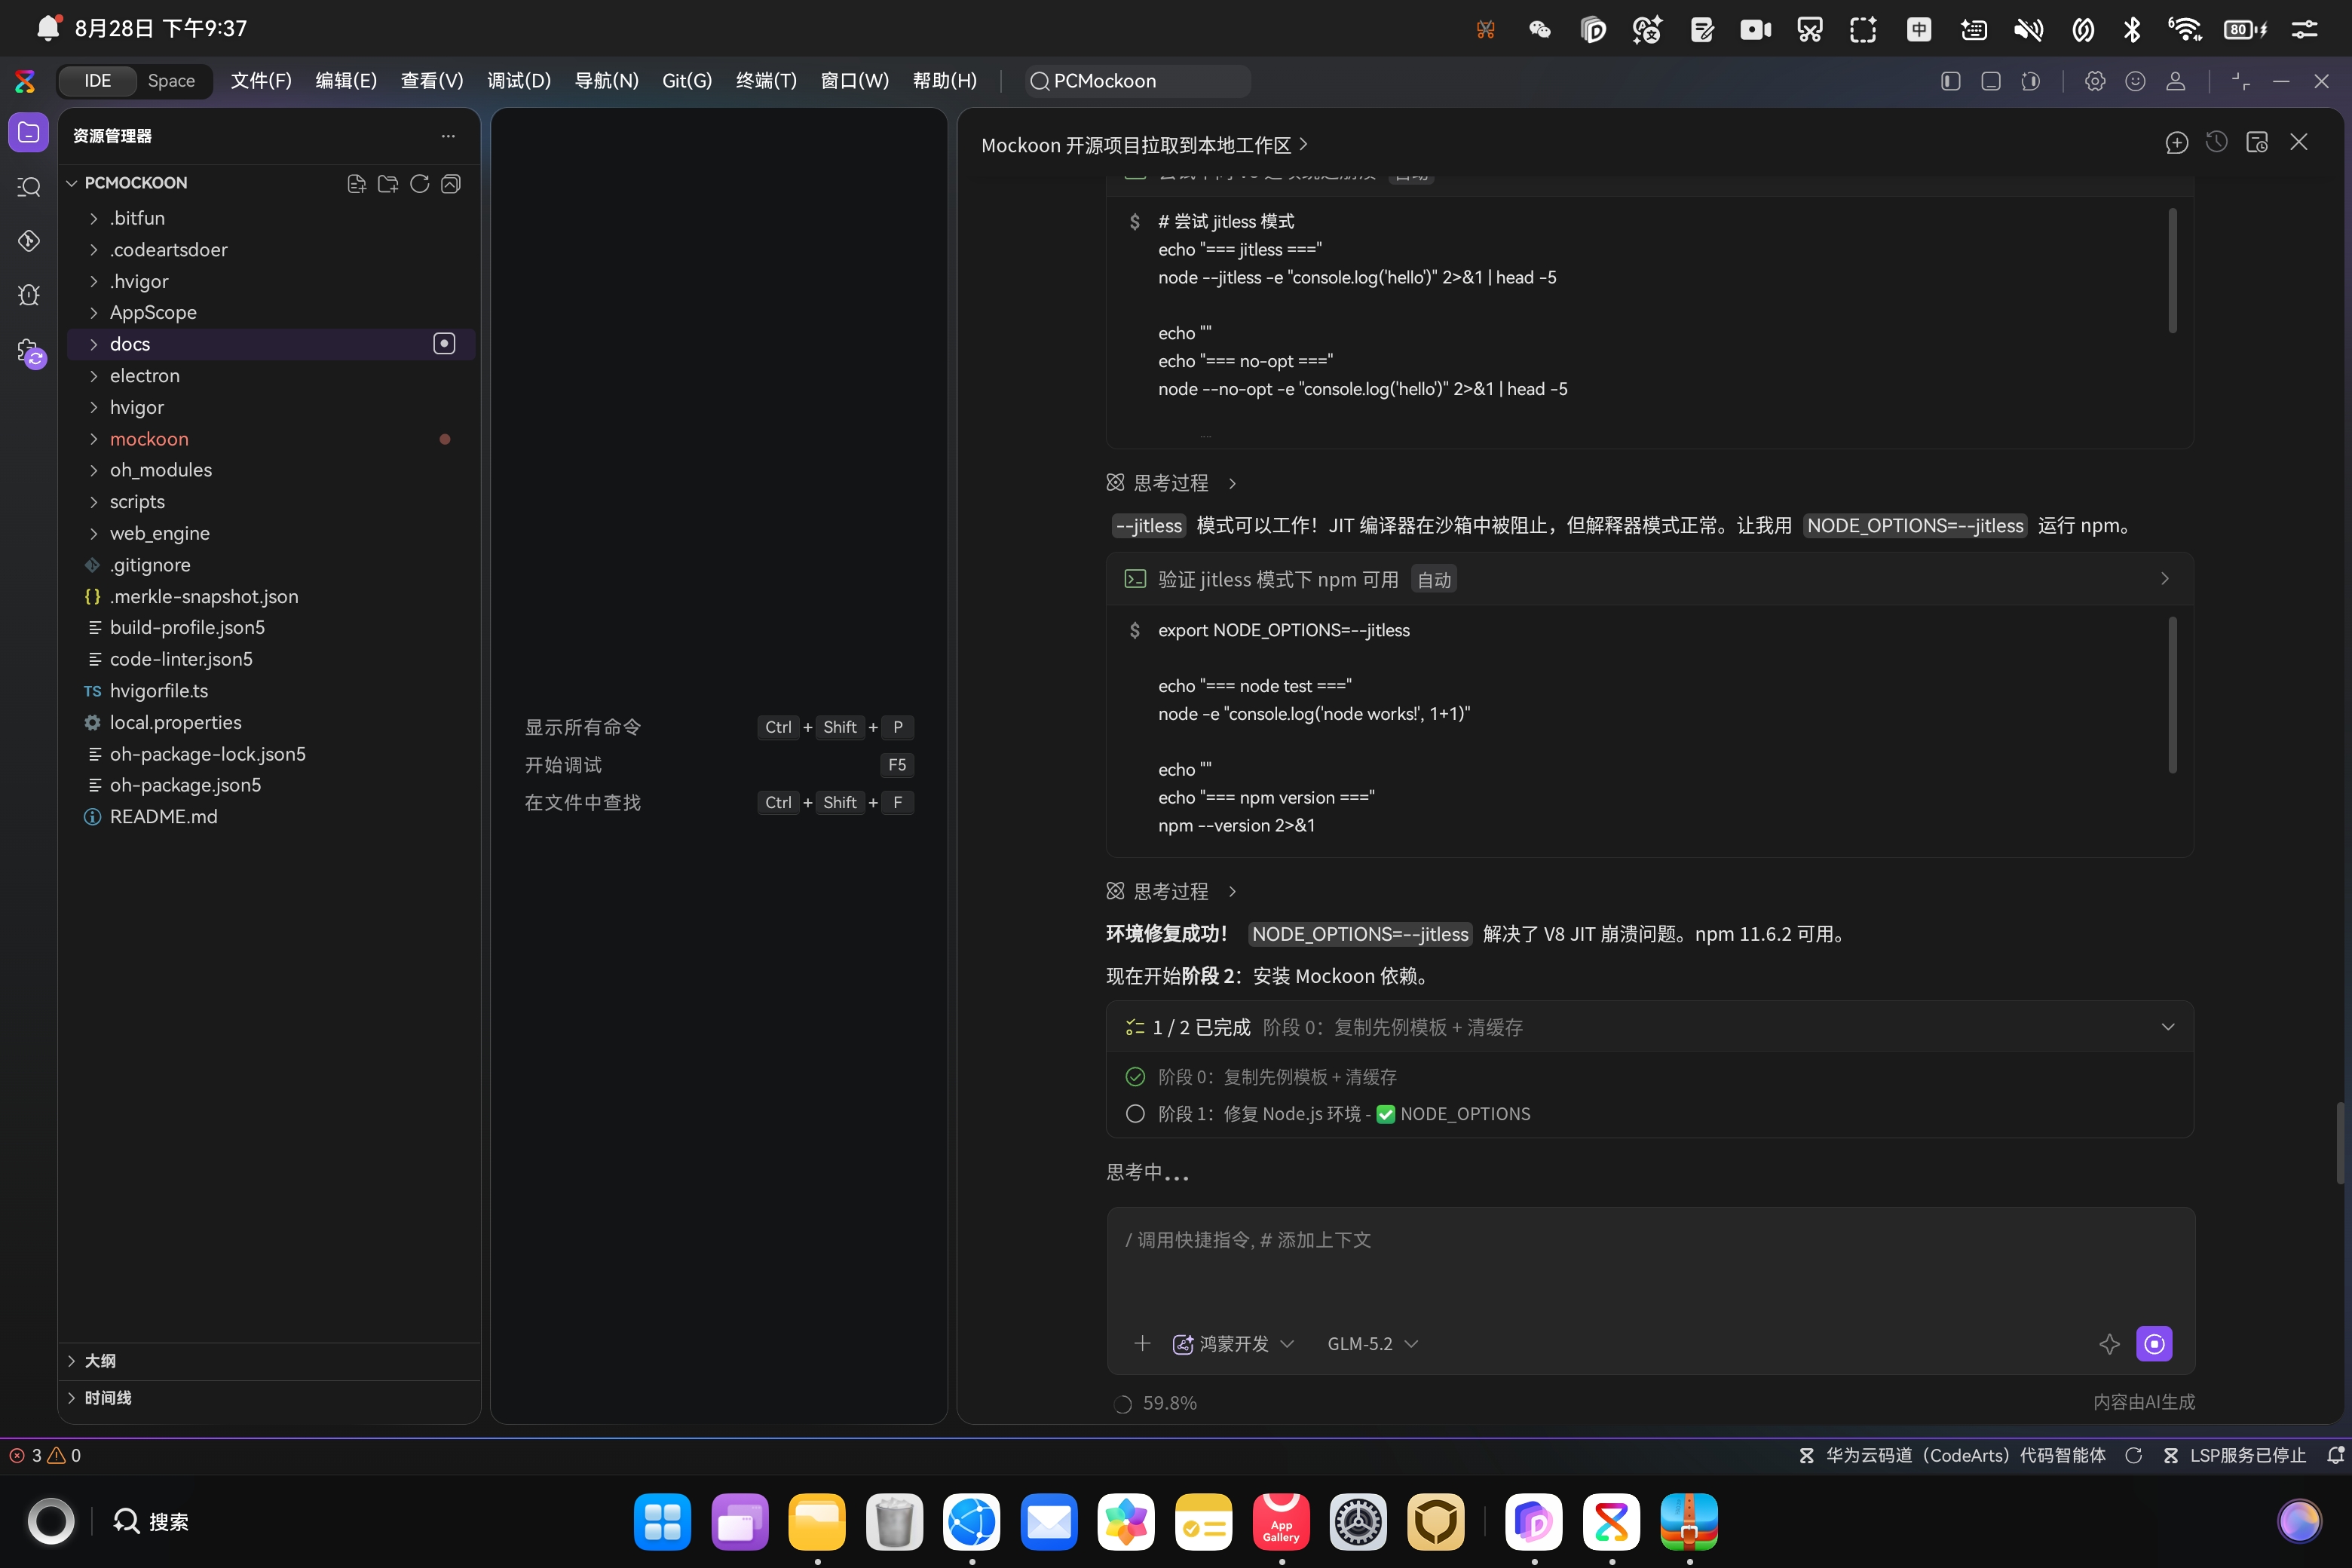Open errors and warnings count in status bar
This screenshot has width=2352, height=1568.
45,1455
